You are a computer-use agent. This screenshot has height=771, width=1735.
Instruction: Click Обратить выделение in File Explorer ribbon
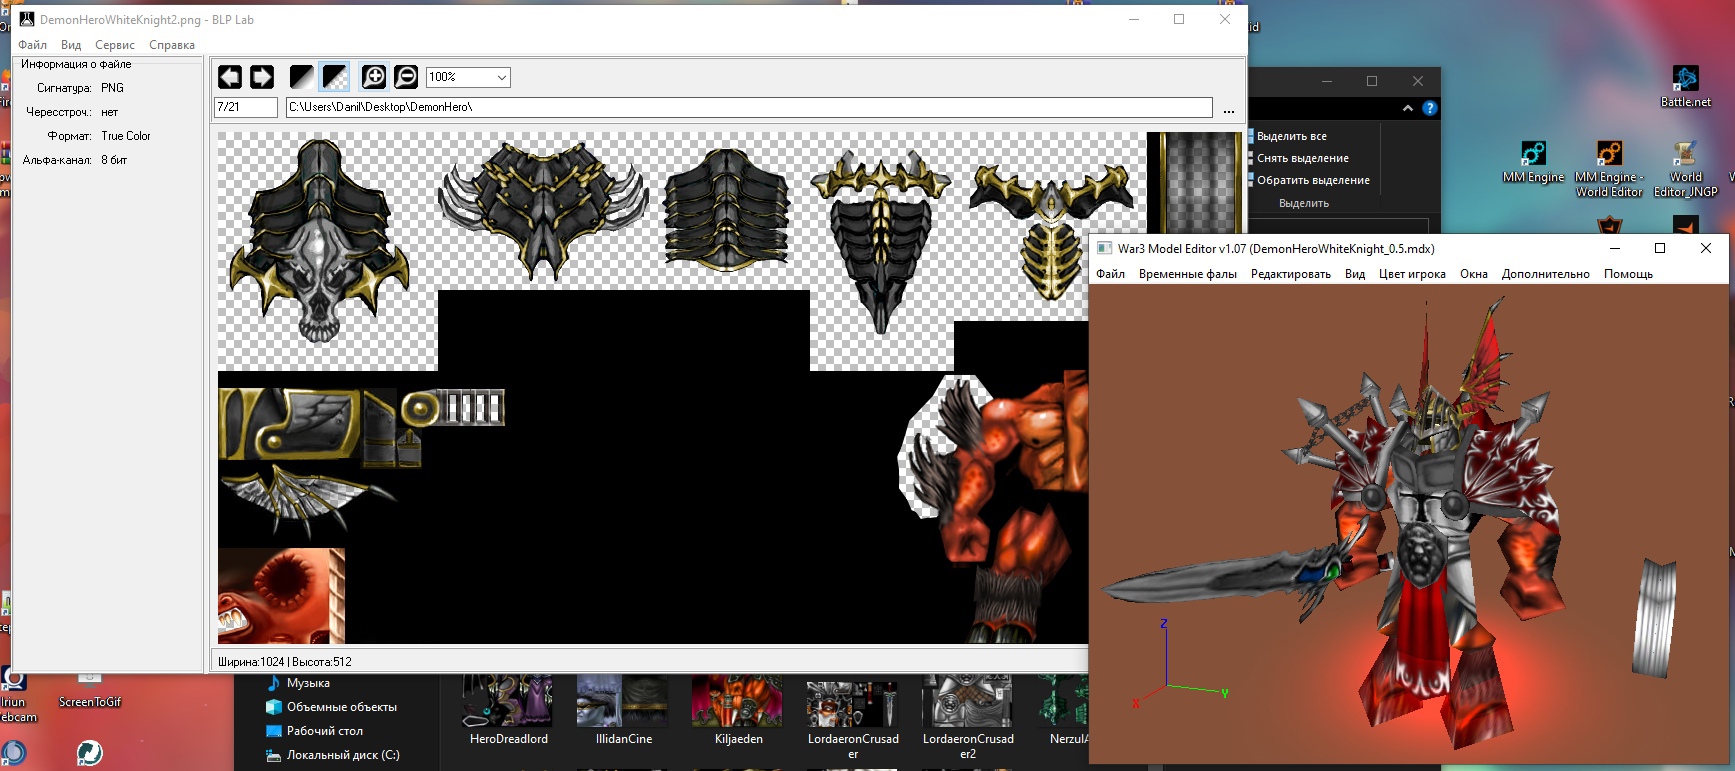(x=1312, y=180)
